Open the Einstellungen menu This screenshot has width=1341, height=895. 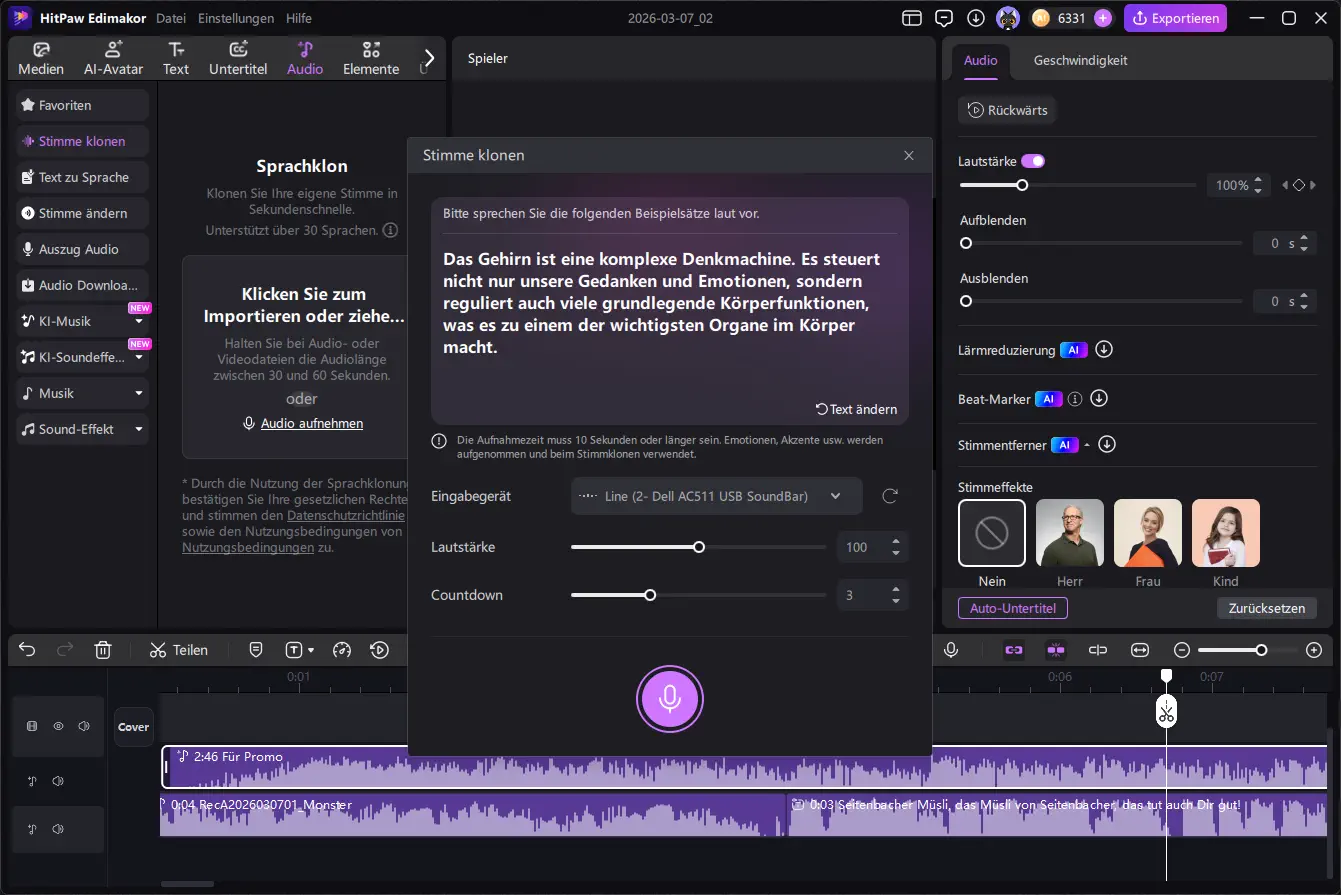click(x=236, y=18)
